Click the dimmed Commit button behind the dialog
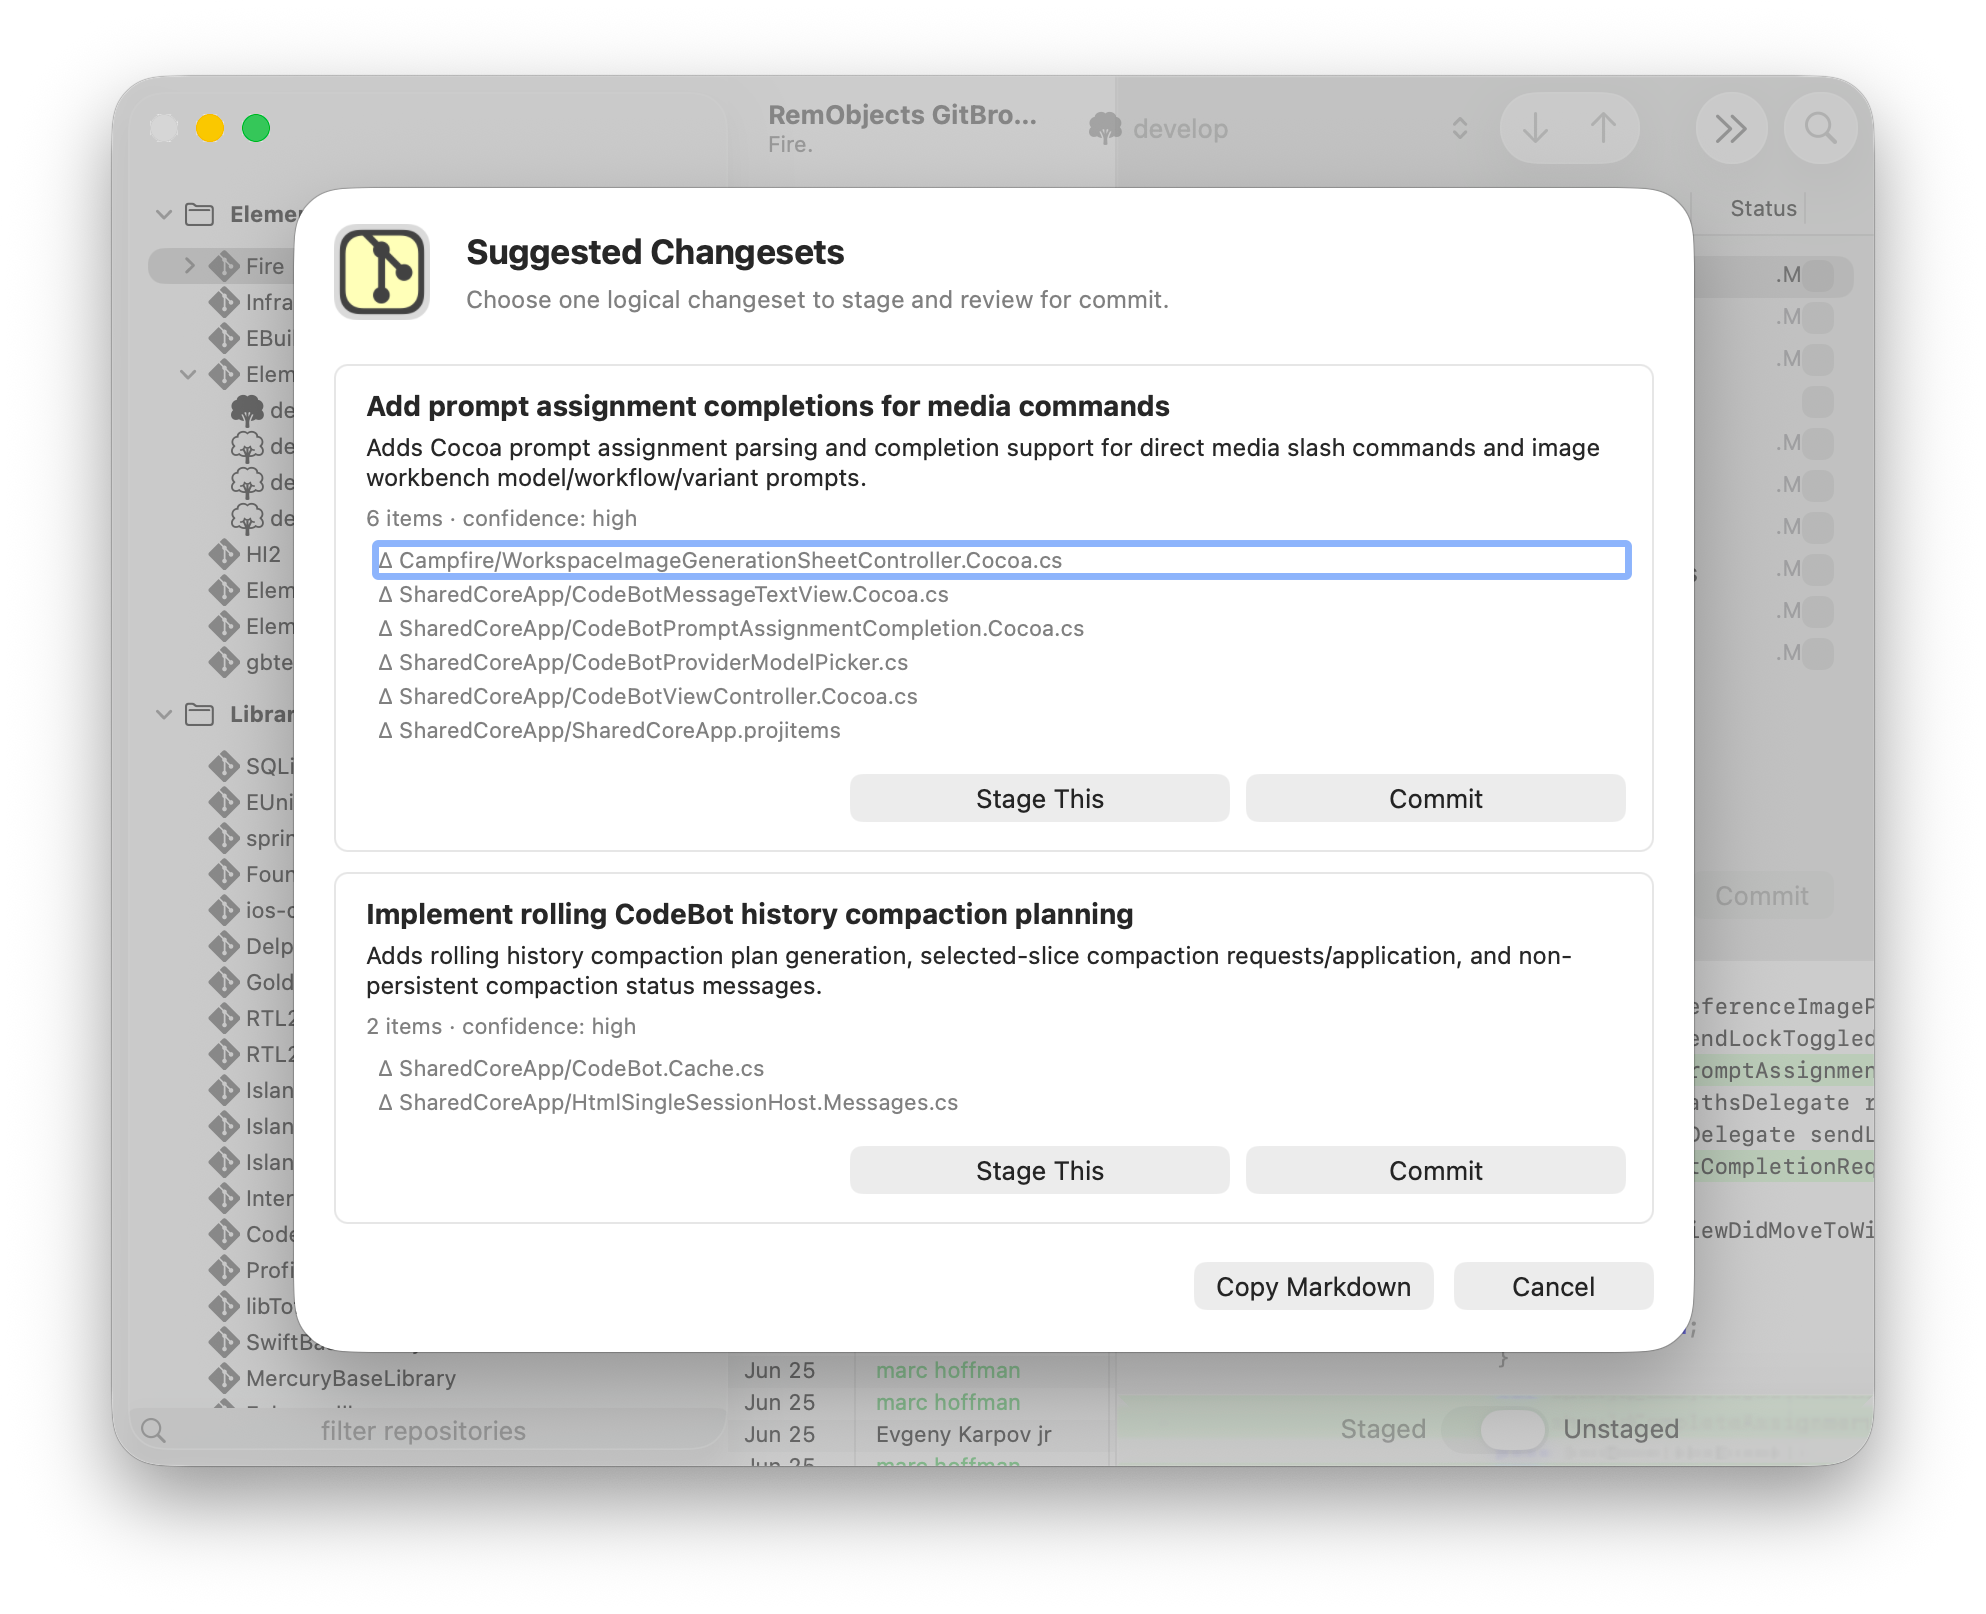This screenshot has height=1614, width=1986. pos(1761,896)
